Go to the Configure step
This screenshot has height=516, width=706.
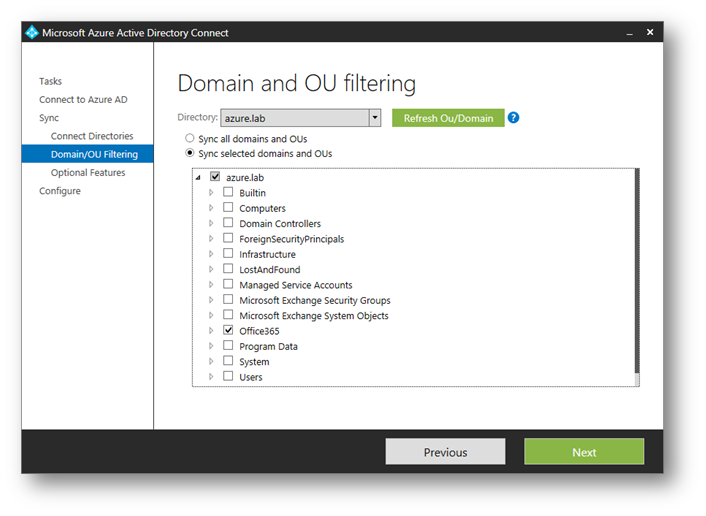pyautogui.click(x=60, y=191)
